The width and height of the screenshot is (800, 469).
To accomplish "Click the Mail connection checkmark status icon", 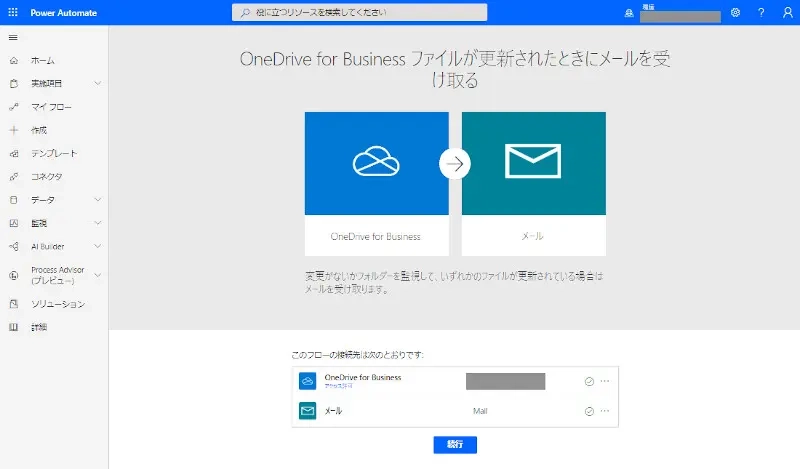I will (x=589, y=411).
